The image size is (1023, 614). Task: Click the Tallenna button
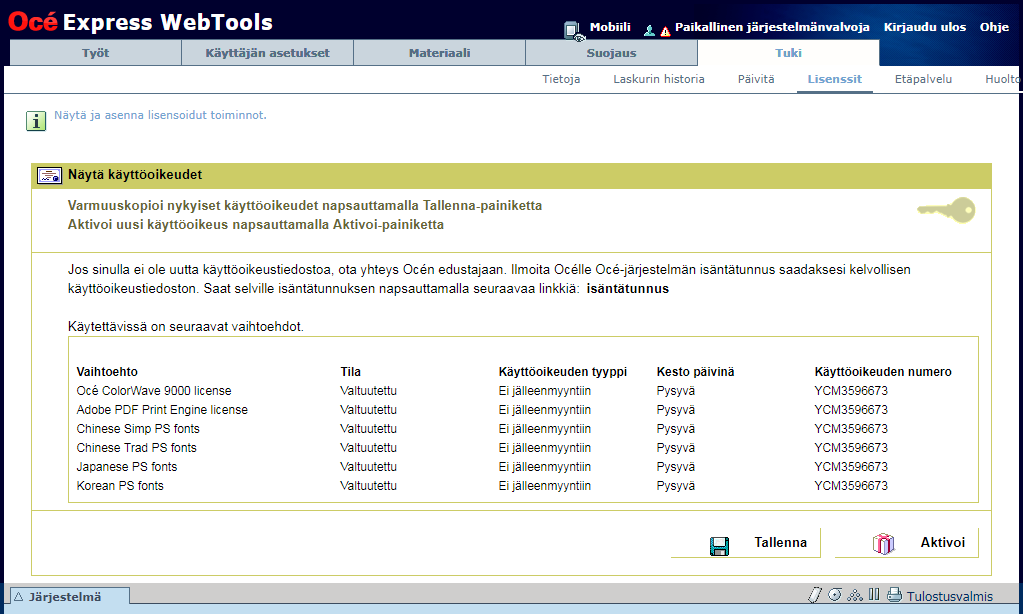[746, 543]
